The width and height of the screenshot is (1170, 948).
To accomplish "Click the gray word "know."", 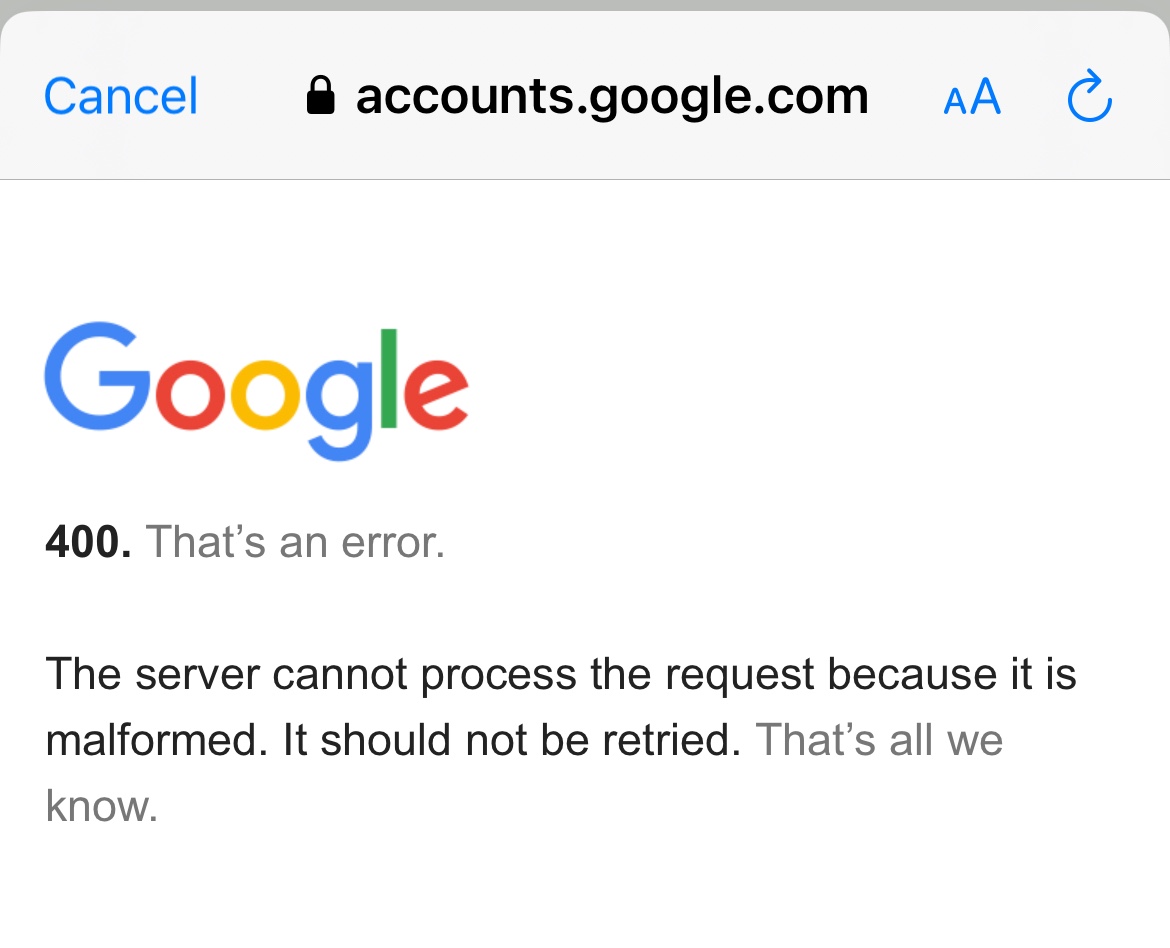I will [102, 806].
